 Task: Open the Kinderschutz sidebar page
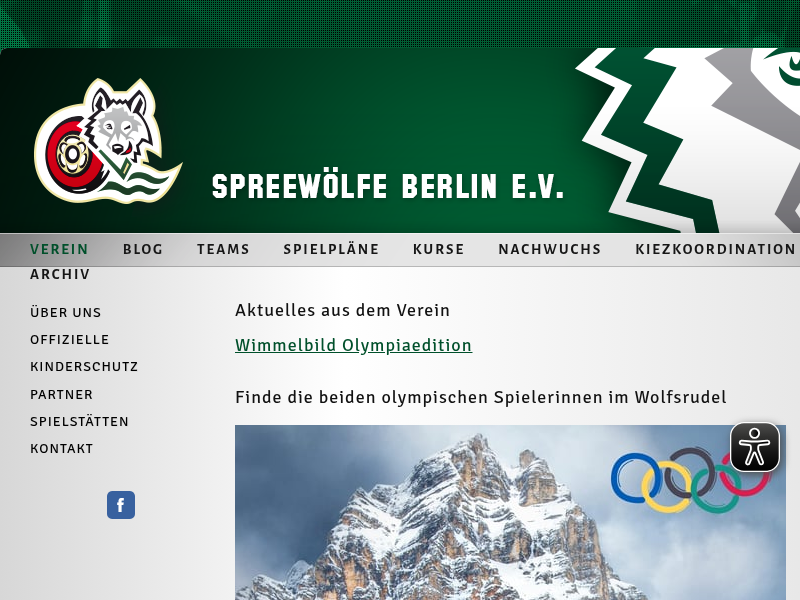tap(84, 367)
